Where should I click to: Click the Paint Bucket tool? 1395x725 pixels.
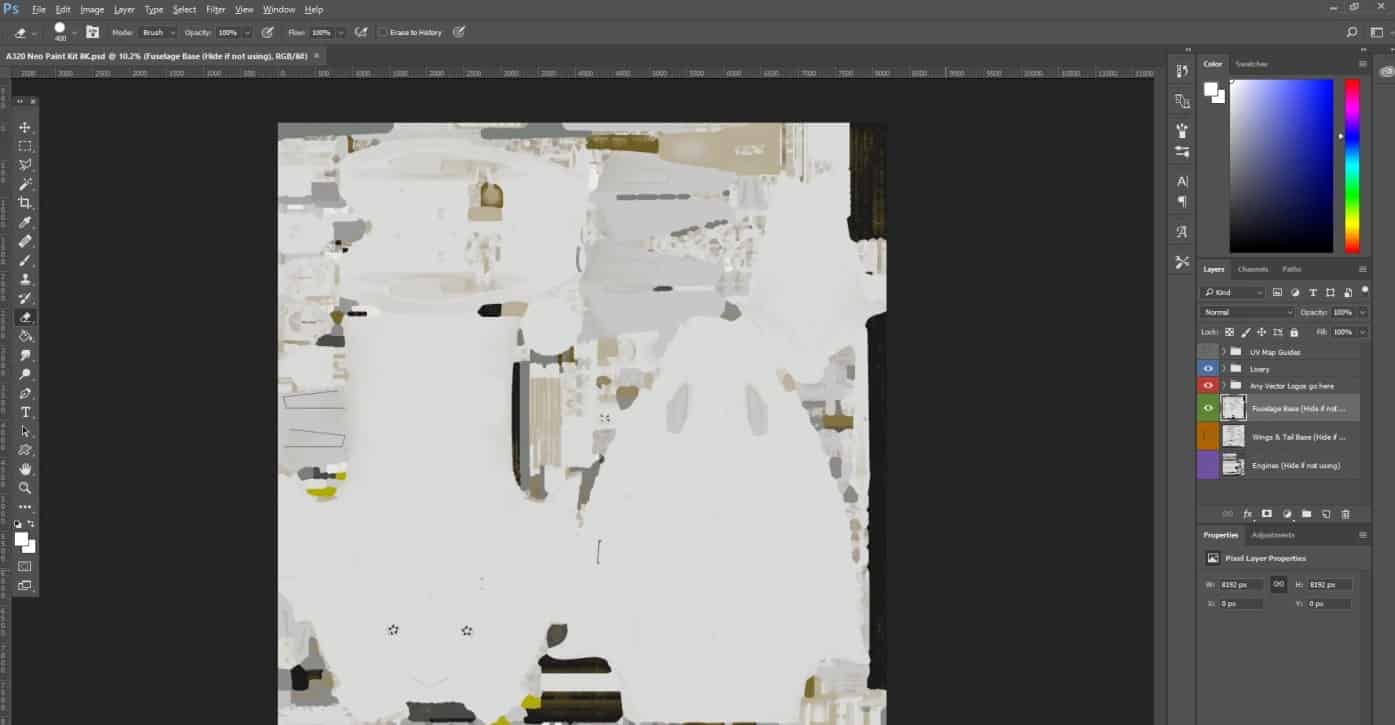[x=25, y=336]
